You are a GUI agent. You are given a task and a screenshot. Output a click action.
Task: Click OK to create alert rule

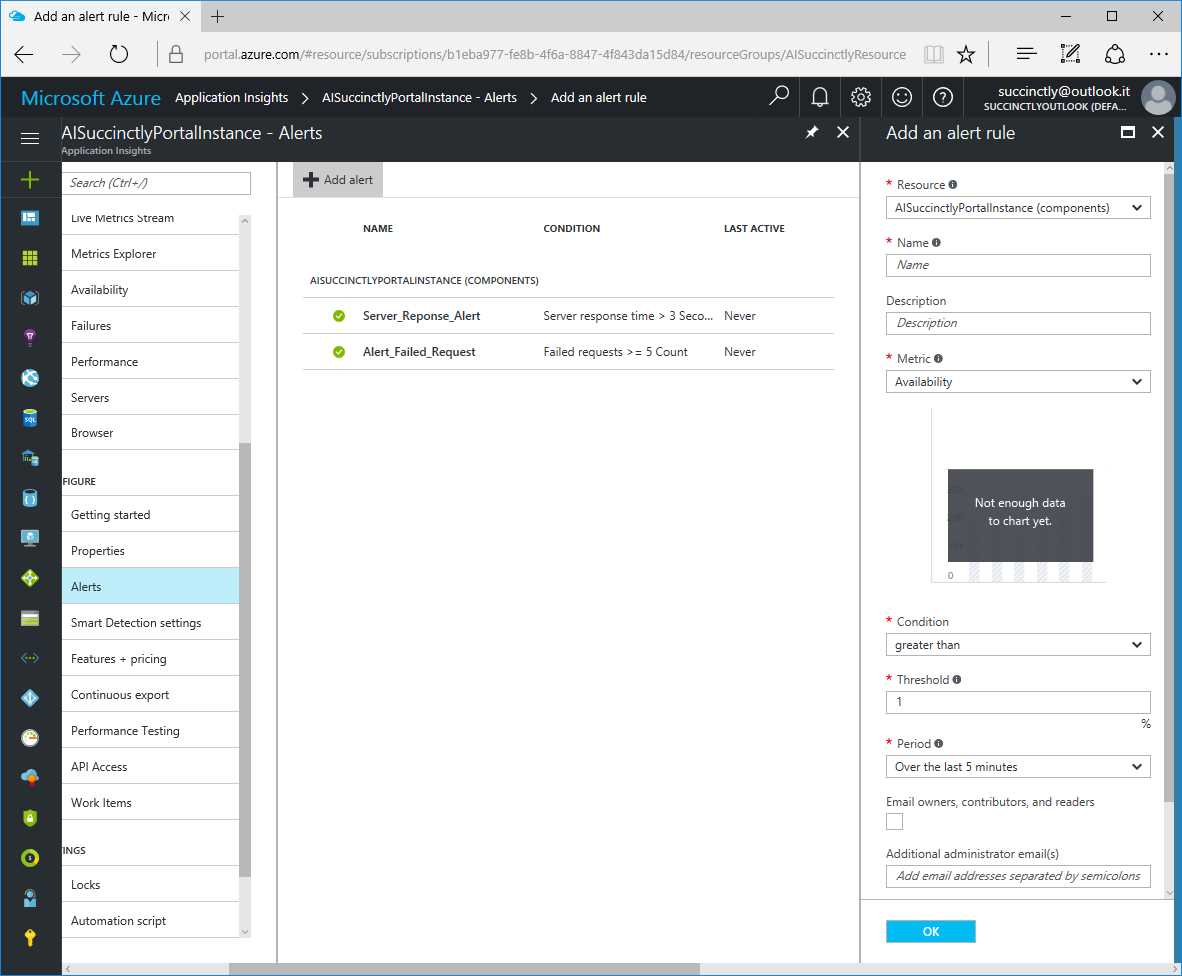tap(930, 932)
